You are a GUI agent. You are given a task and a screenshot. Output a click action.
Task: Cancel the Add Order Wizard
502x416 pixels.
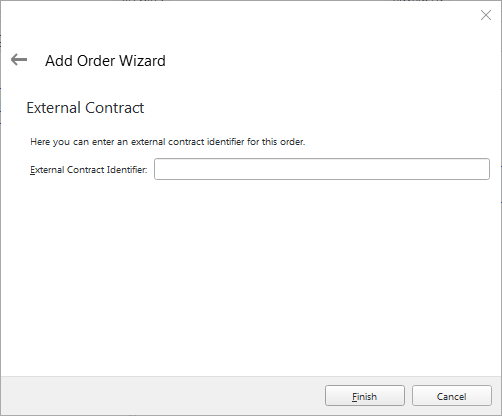pyautogui.click(x=452, y=396)
